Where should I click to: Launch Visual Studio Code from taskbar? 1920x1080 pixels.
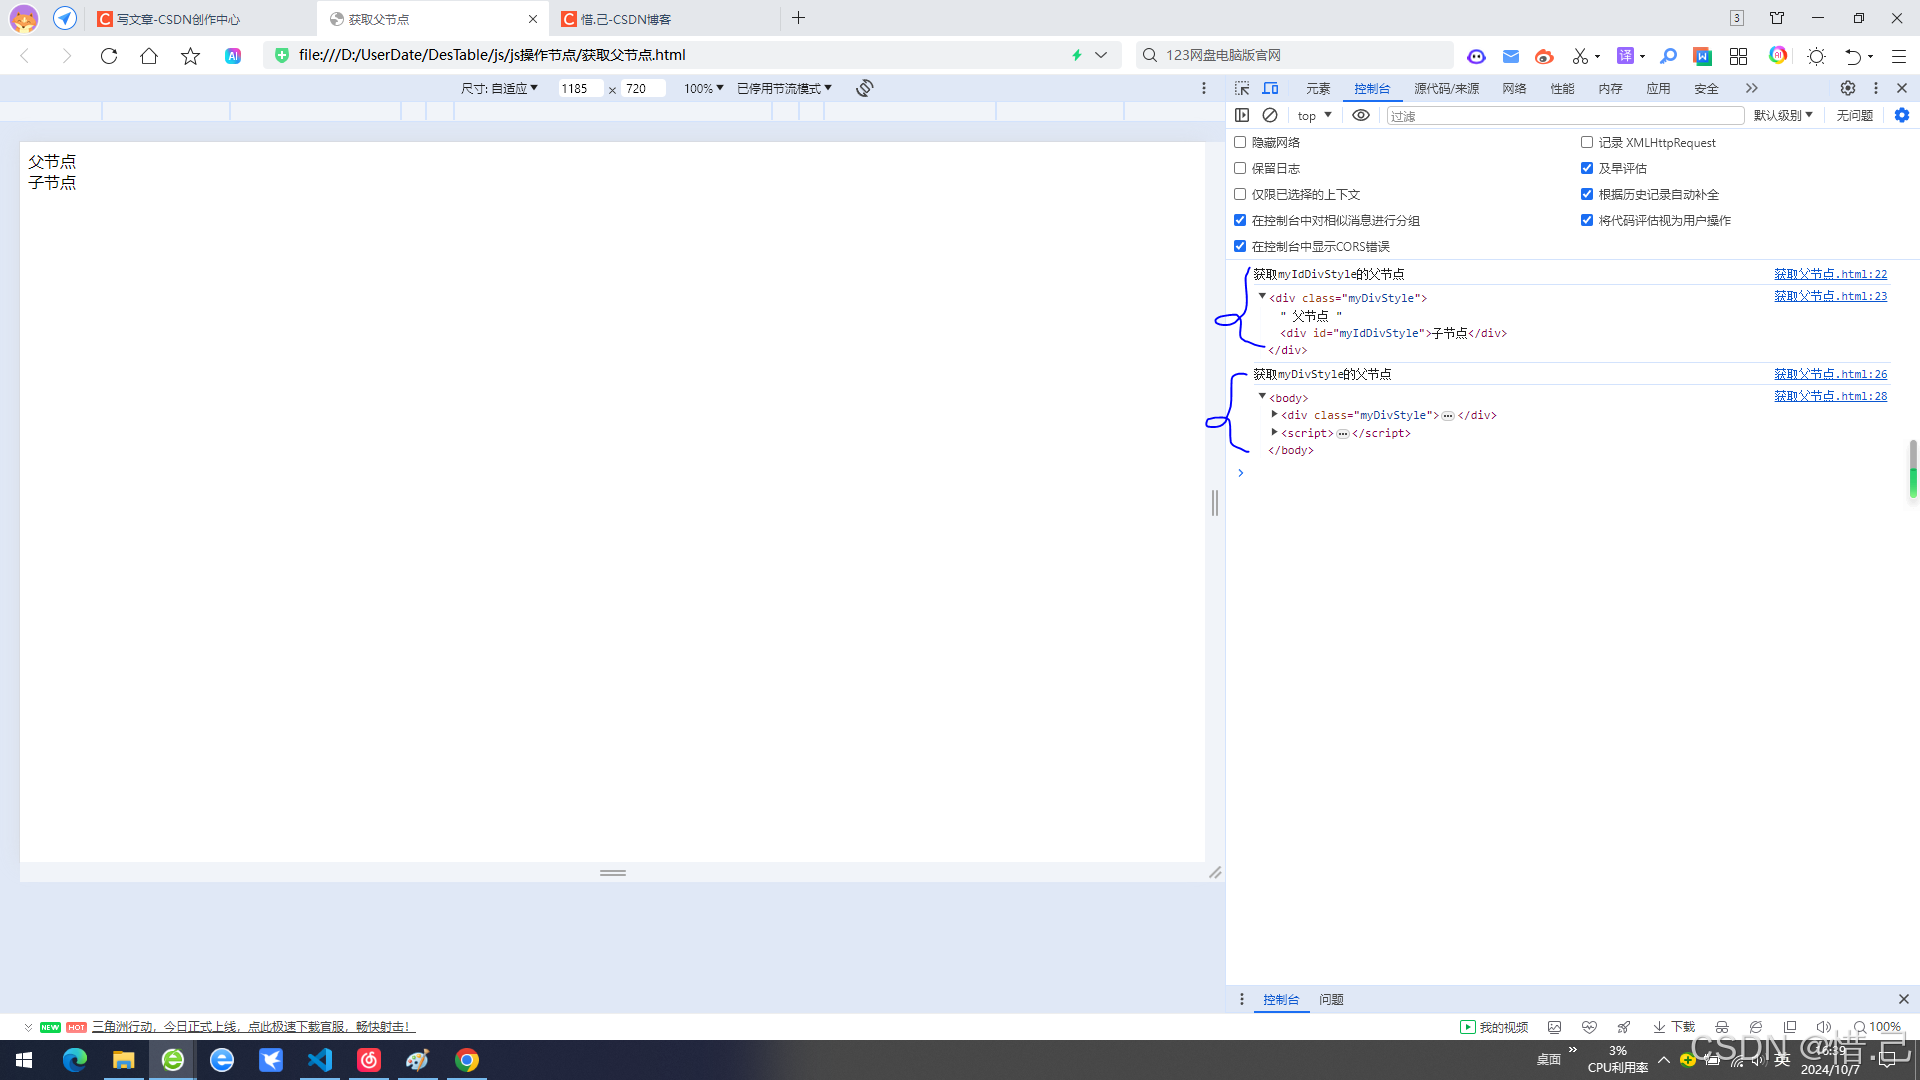320,1060
